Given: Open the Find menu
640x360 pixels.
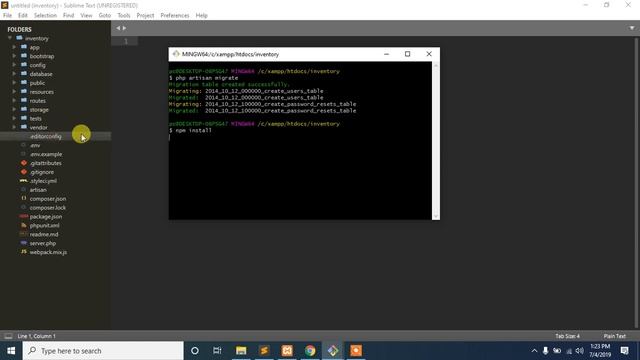Looking at the screenshot, I should [x=68, y=15].
